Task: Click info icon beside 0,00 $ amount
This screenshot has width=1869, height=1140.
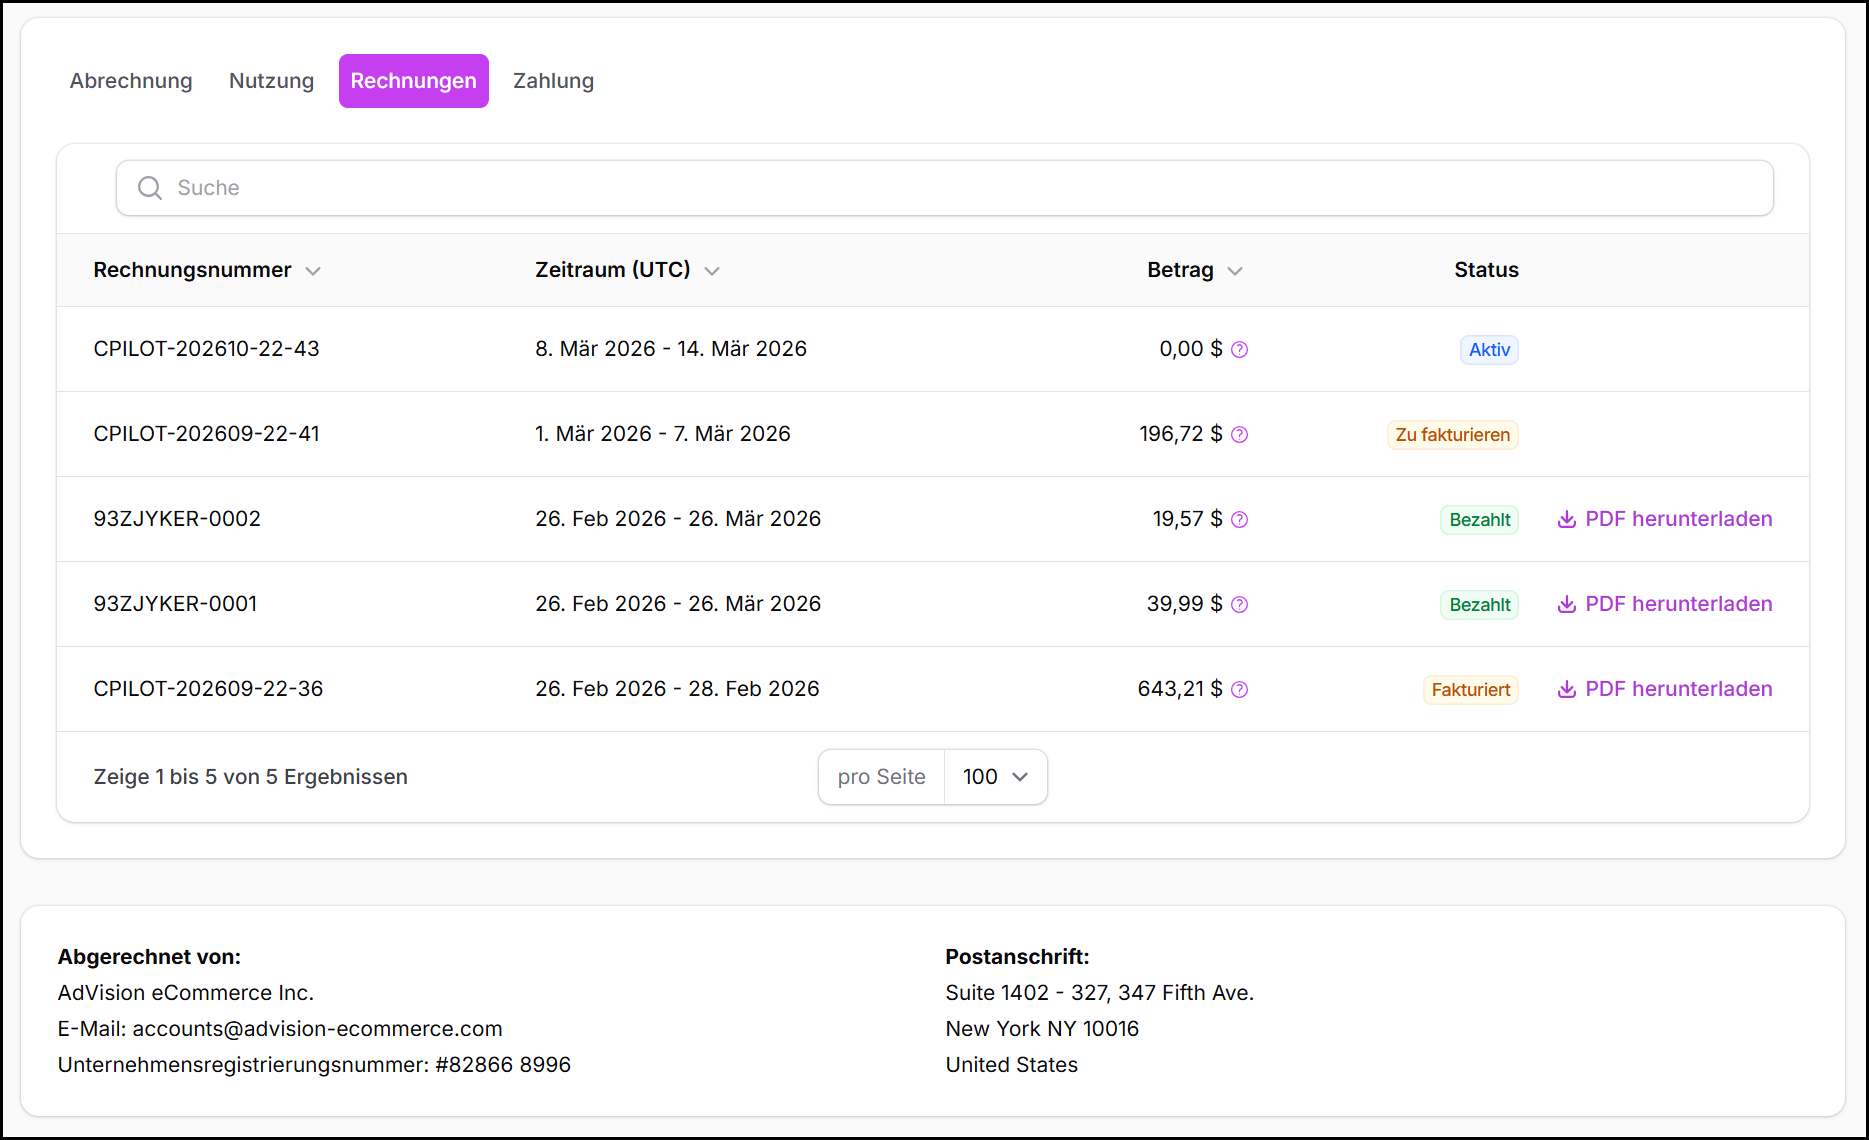Action: tap(1239, 350)
